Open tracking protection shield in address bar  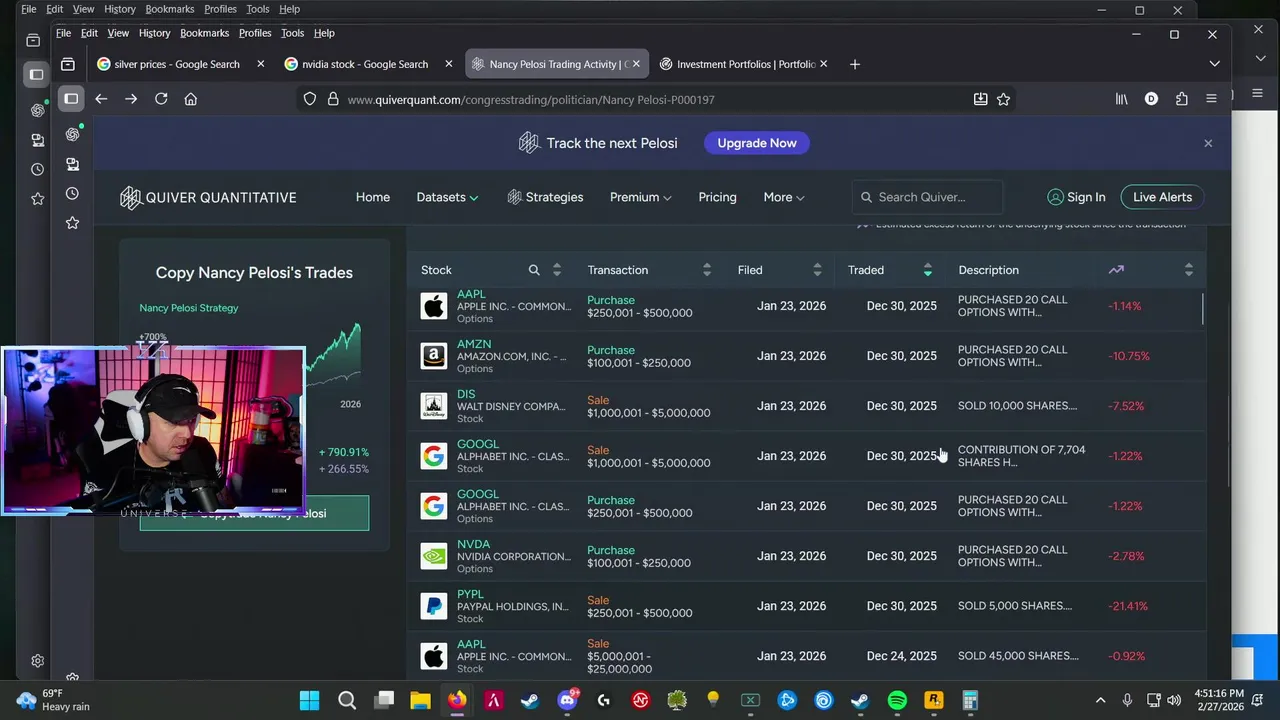pos(310,99)
